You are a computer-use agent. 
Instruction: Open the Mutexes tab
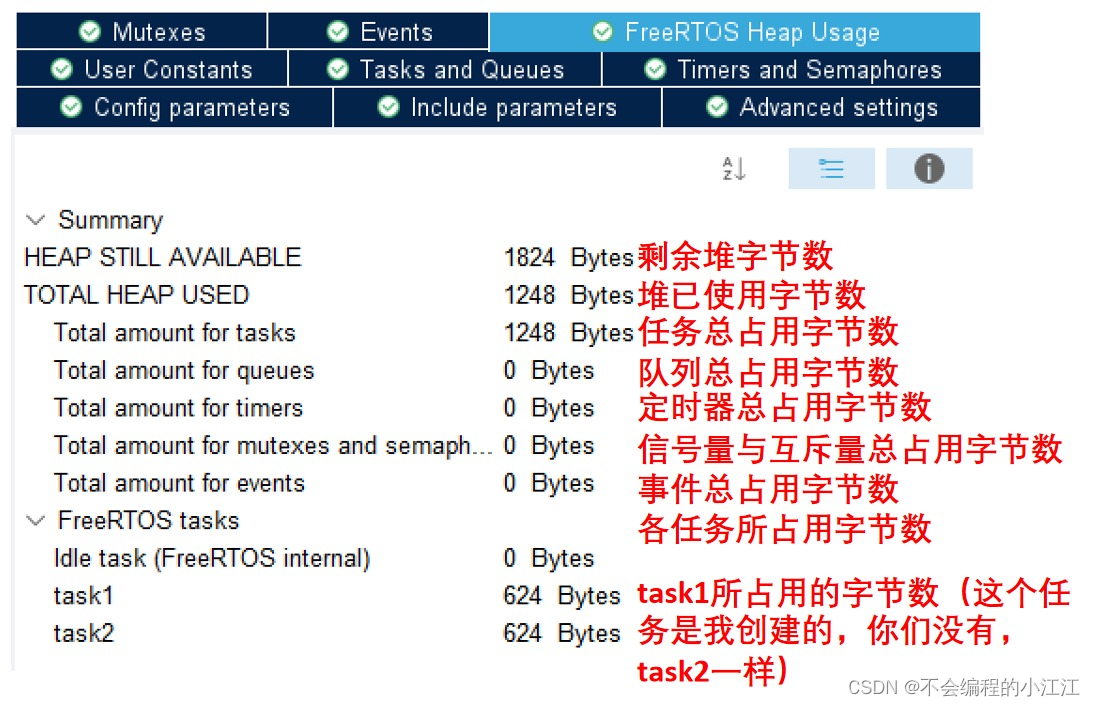(x=142, y=31)
